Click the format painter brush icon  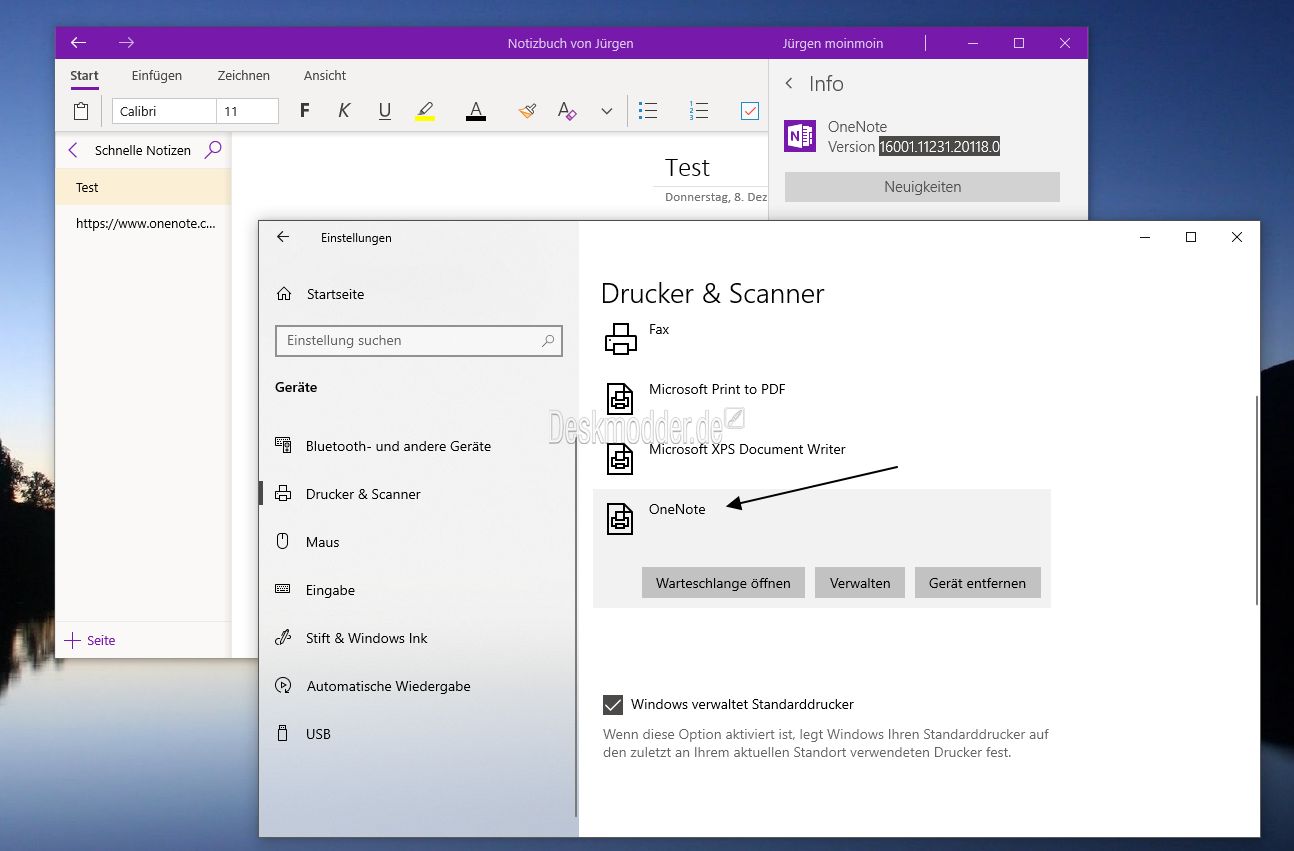click(x=528, y=111)
